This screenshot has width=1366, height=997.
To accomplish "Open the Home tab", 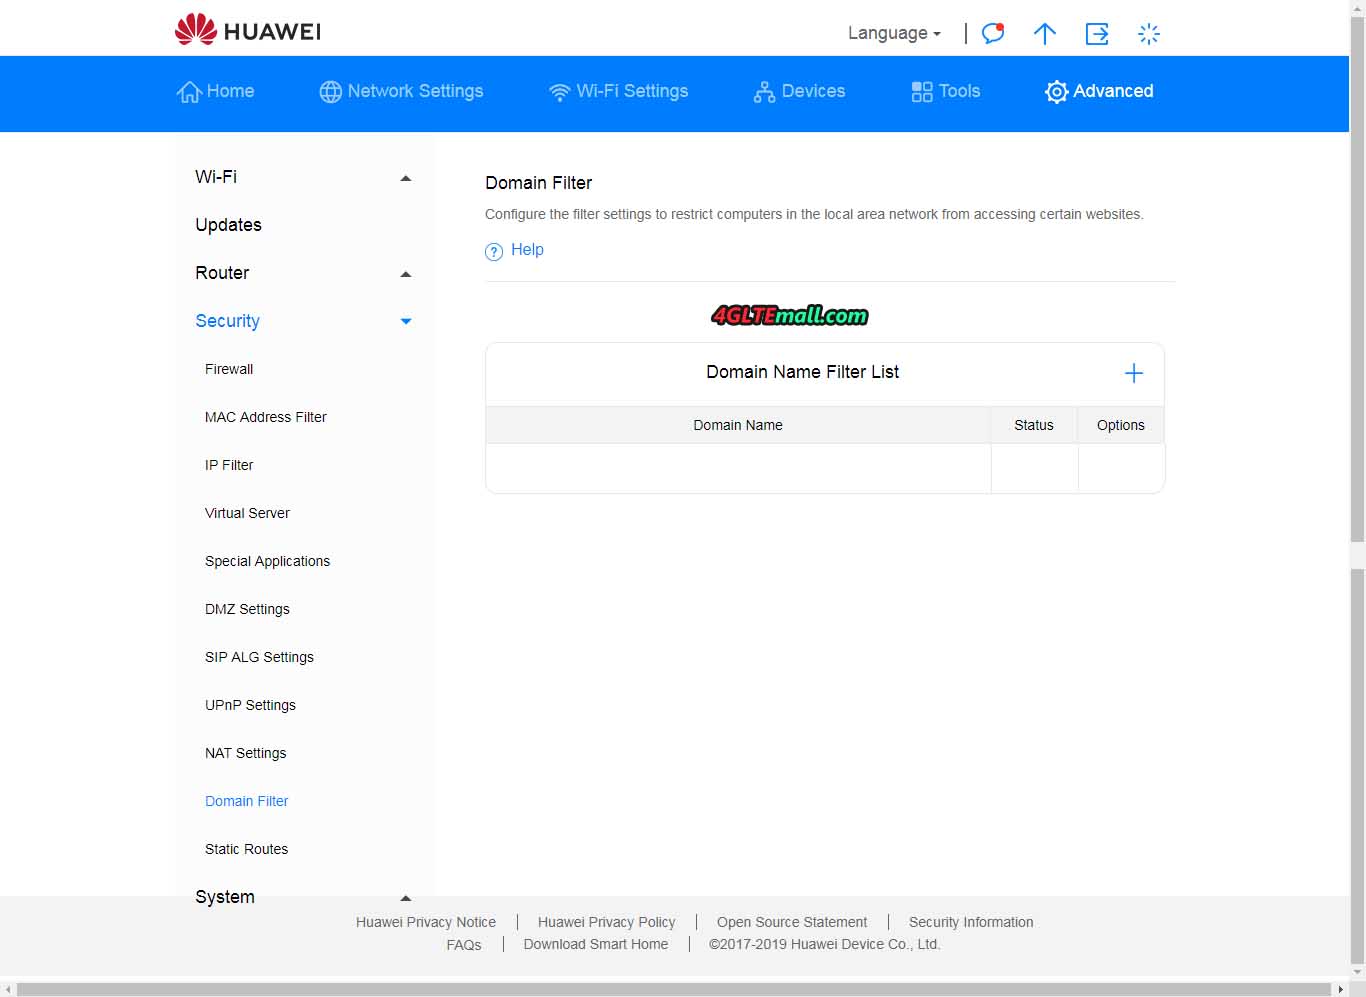I will (x=216, y=91).
